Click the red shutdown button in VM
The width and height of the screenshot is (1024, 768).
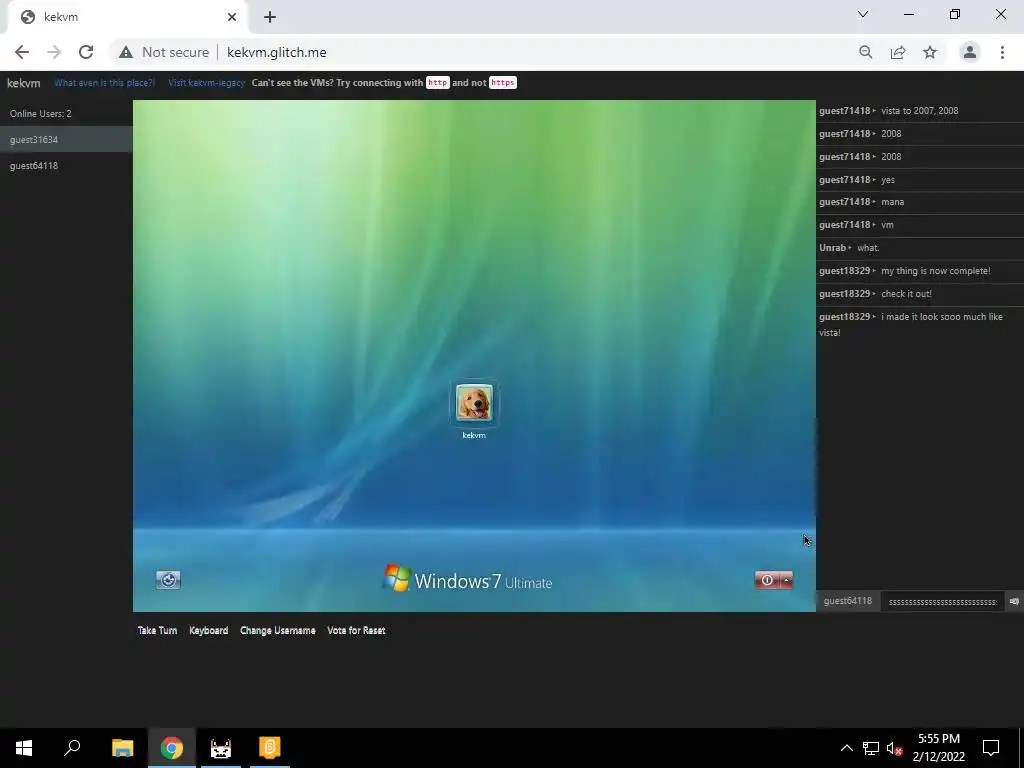point(767,580)
